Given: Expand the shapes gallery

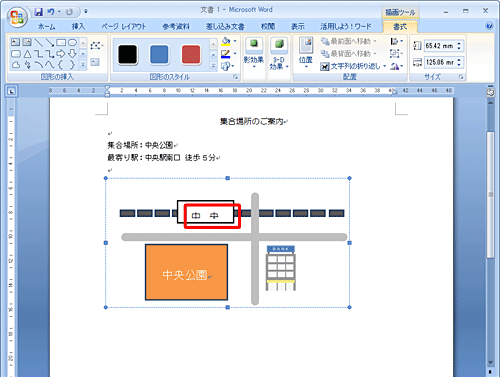Looking at the screenshot, I should pyautogui.click(x=83, y=65).
